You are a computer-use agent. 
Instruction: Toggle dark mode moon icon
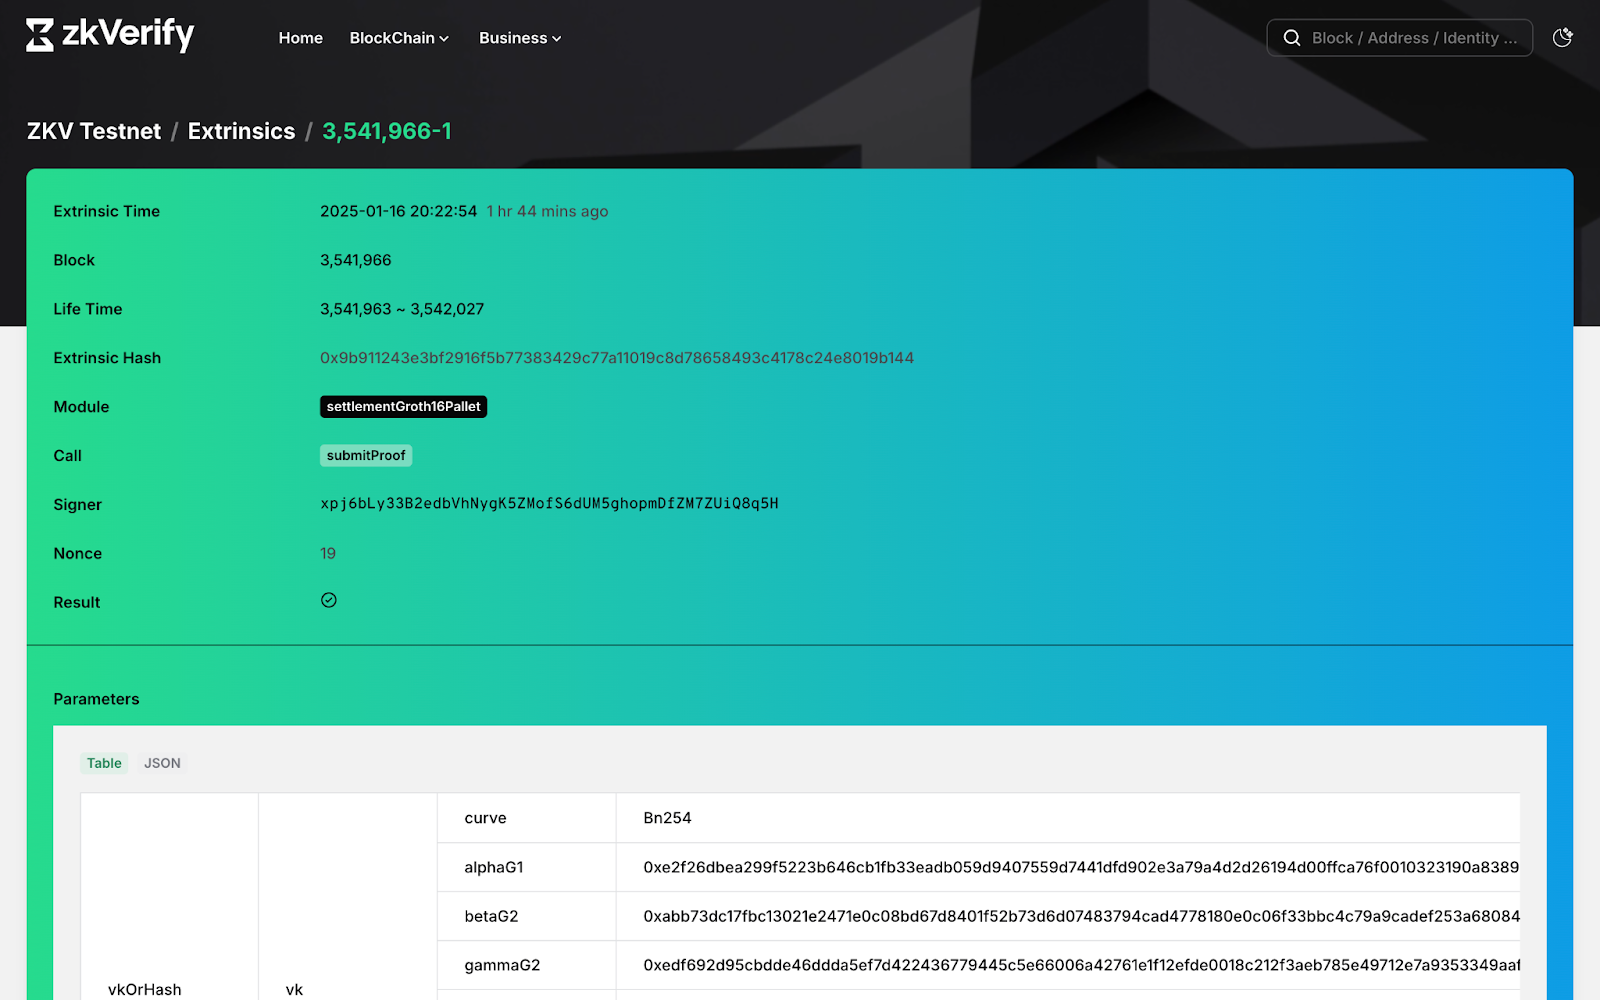[1562, 38]
